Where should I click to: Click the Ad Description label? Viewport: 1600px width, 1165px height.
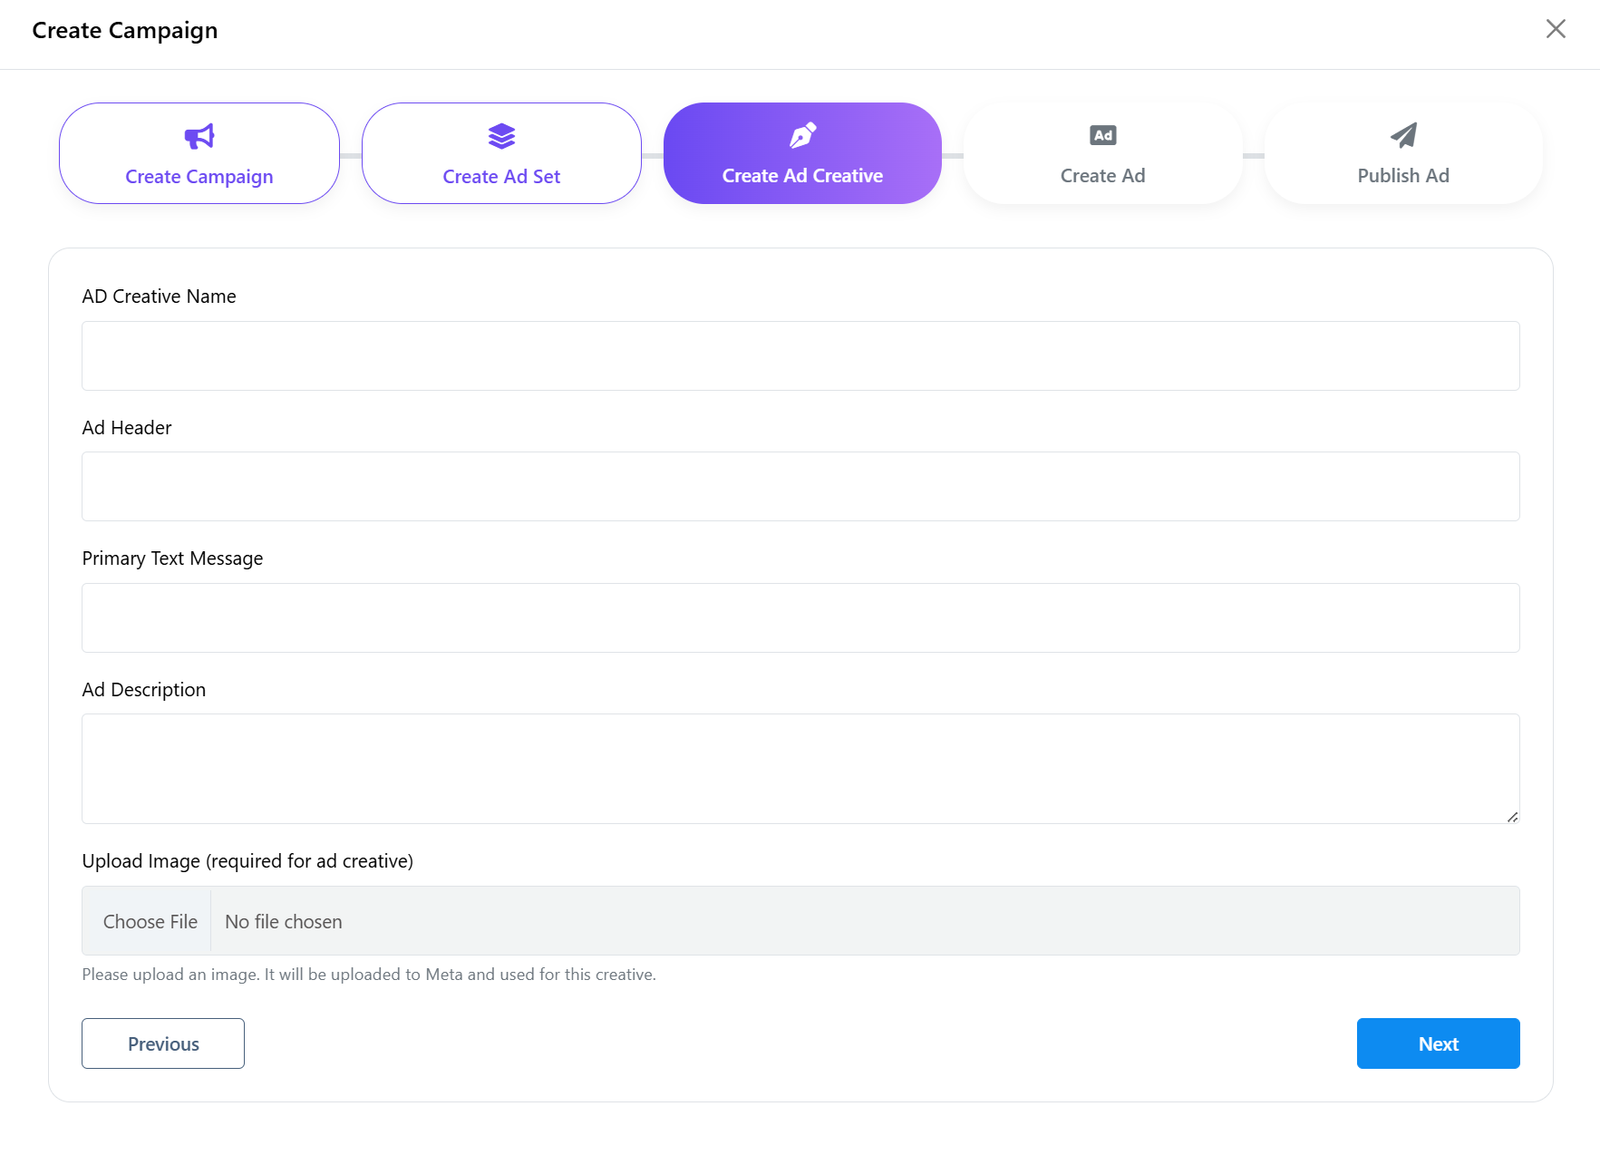pos(144,690)
